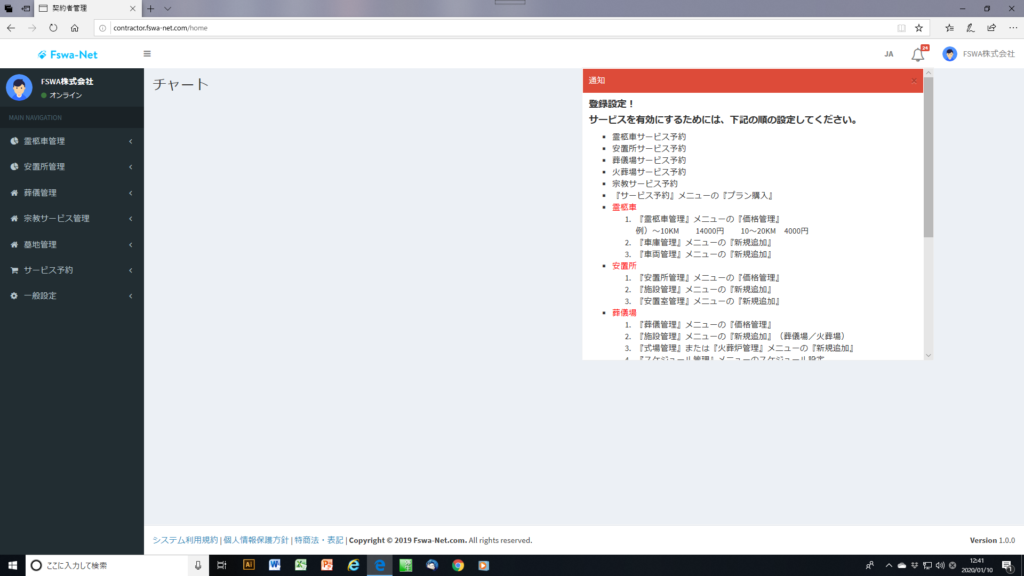Open Google Chrome from the taskbar
The height and width of the screenshot is (576, 1024).
click(458, 565)
